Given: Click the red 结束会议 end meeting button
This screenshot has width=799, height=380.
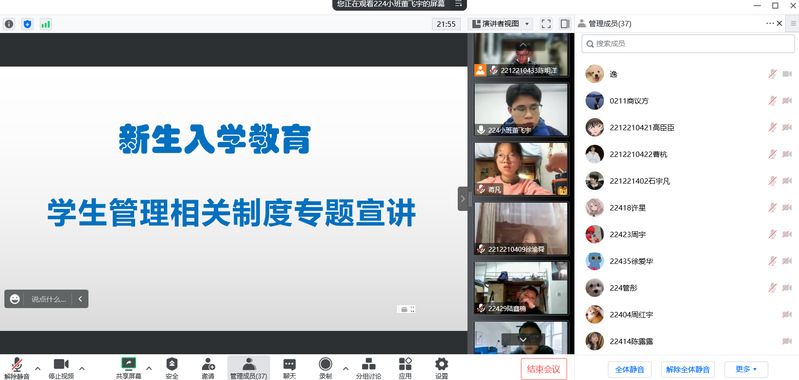Looking at the screenshot, I should pyautogui.click(x=544, y=369).
